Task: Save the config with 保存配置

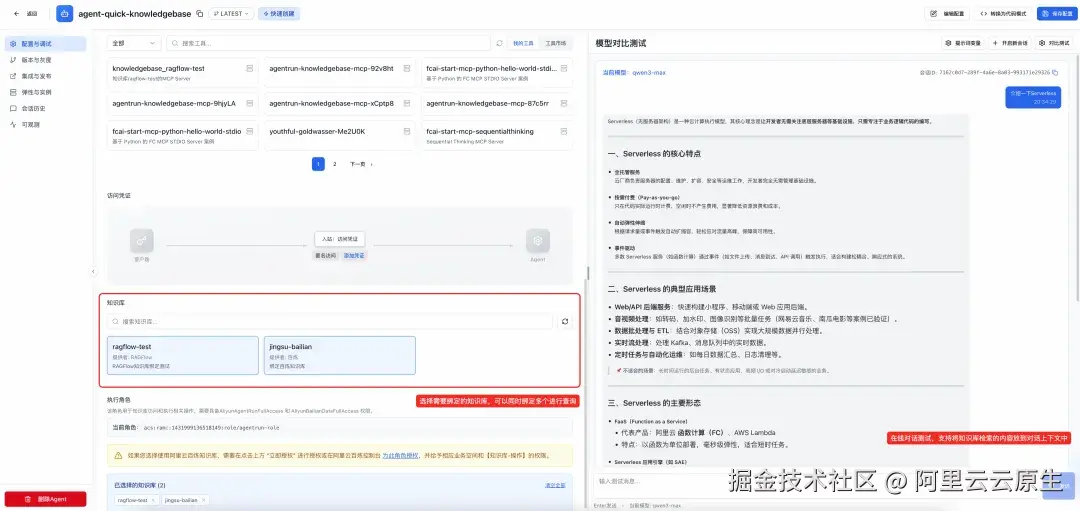Action: (x=1055, y=14)
